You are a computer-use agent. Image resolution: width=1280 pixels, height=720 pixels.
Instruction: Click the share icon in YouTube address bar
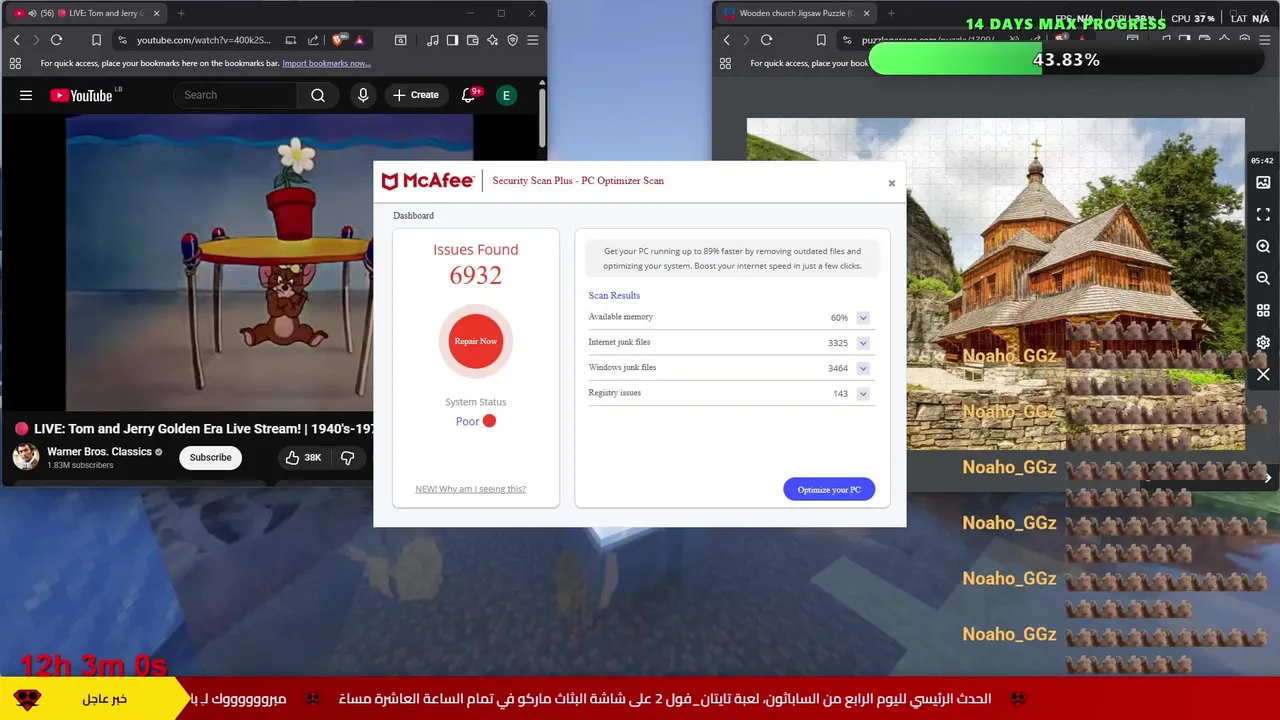click(313, 40)
